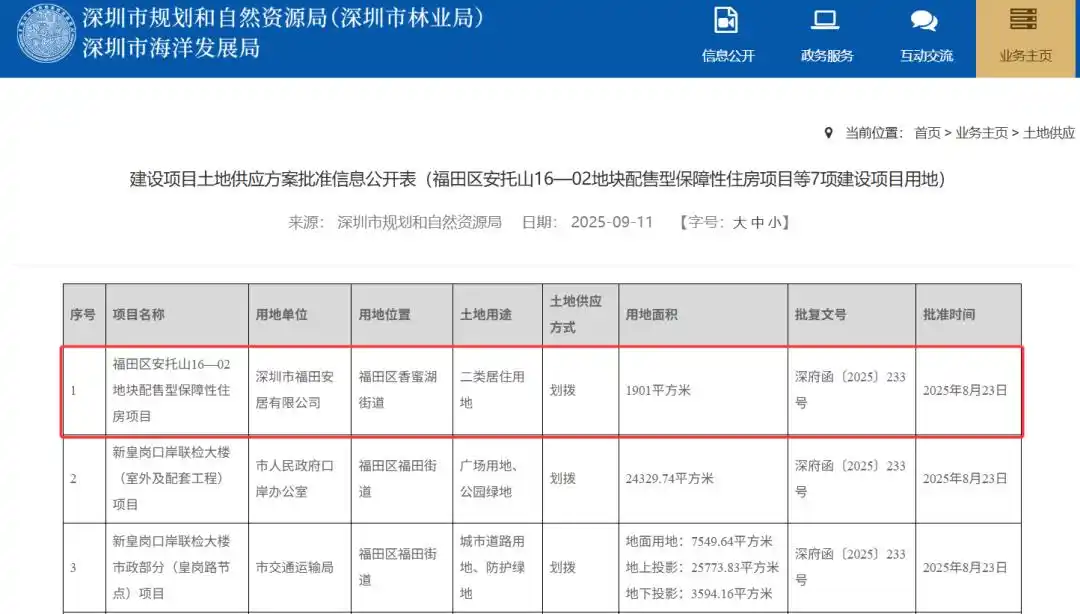1080x614 pixels.
Task: Open the 首页 breadcrumb link
Action: 928,131
